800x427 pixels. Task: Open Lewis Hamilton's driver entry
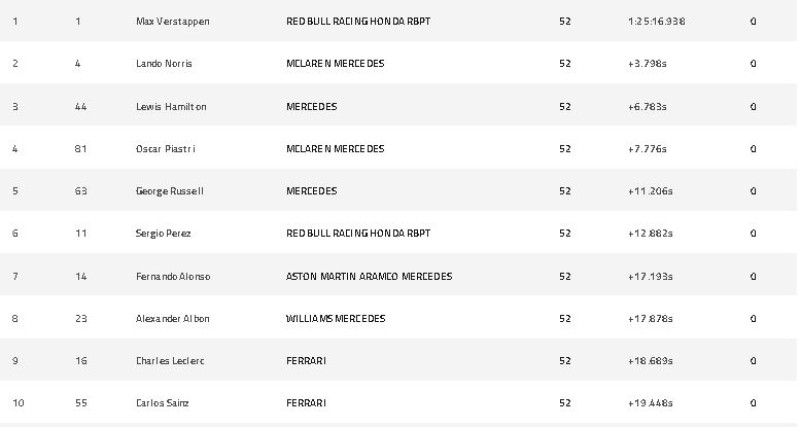click(171, 107)
